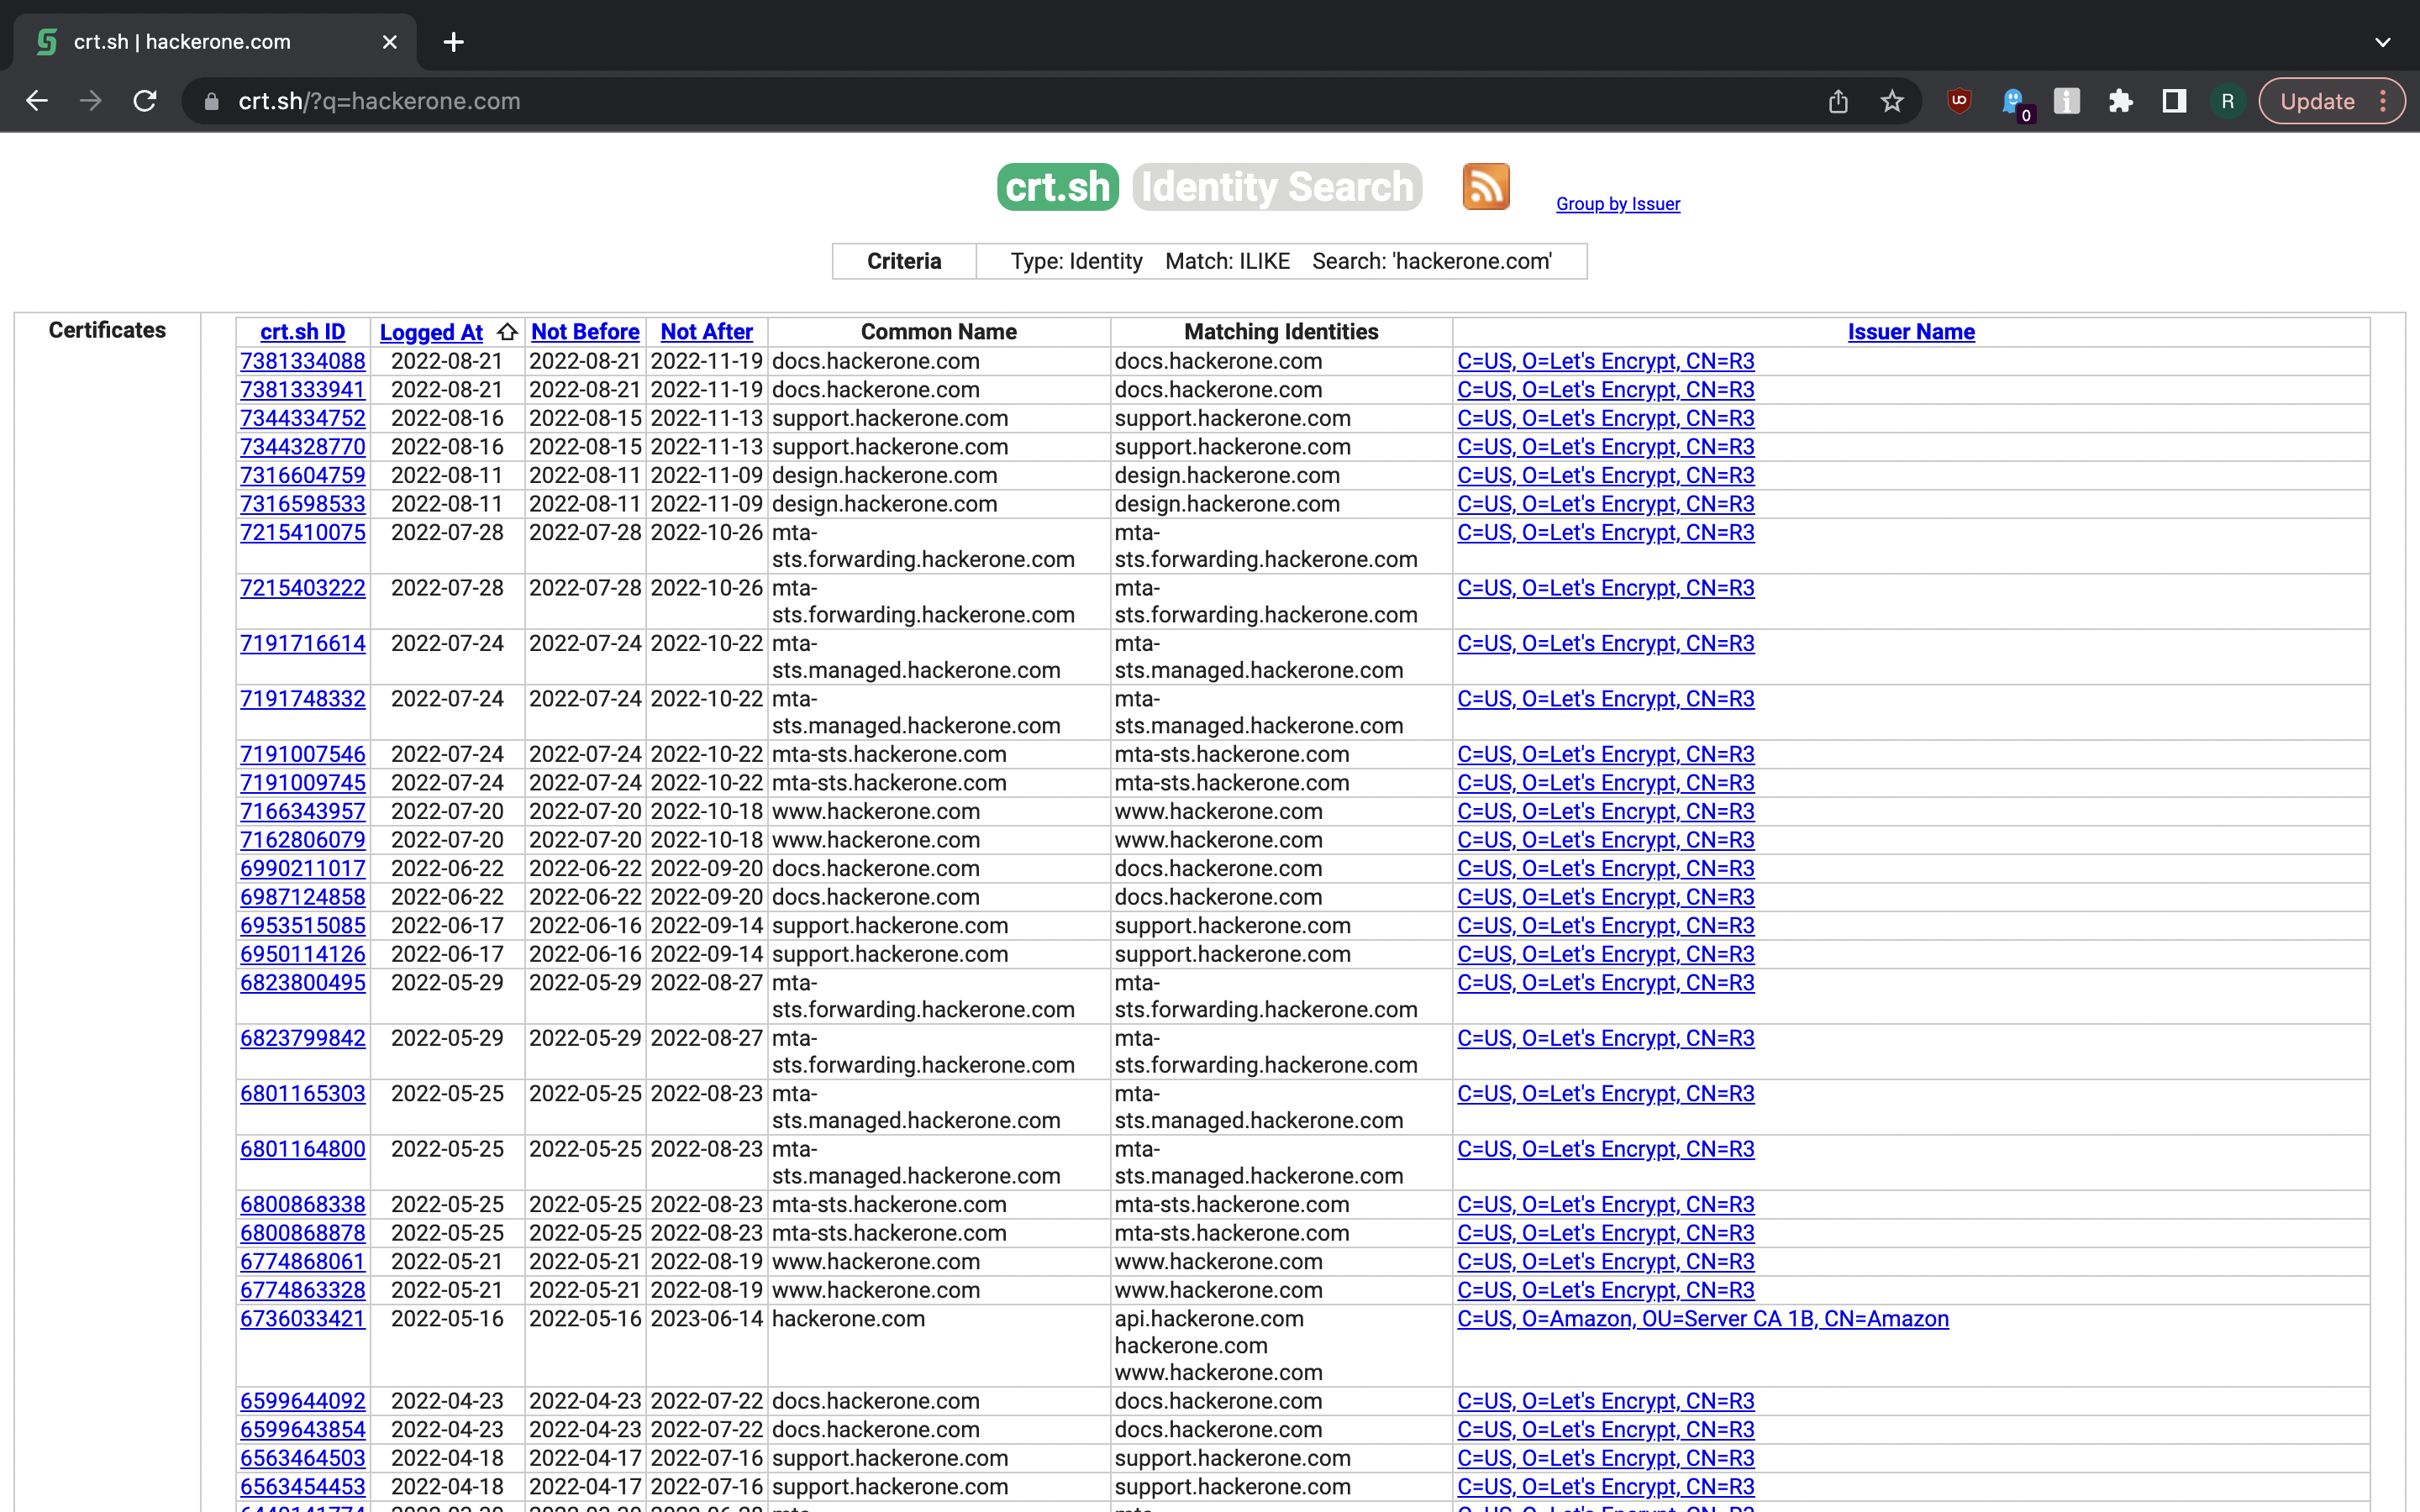Open certificate ID 6599644092
The image size is (2420, 1512).
point(303,1401)
